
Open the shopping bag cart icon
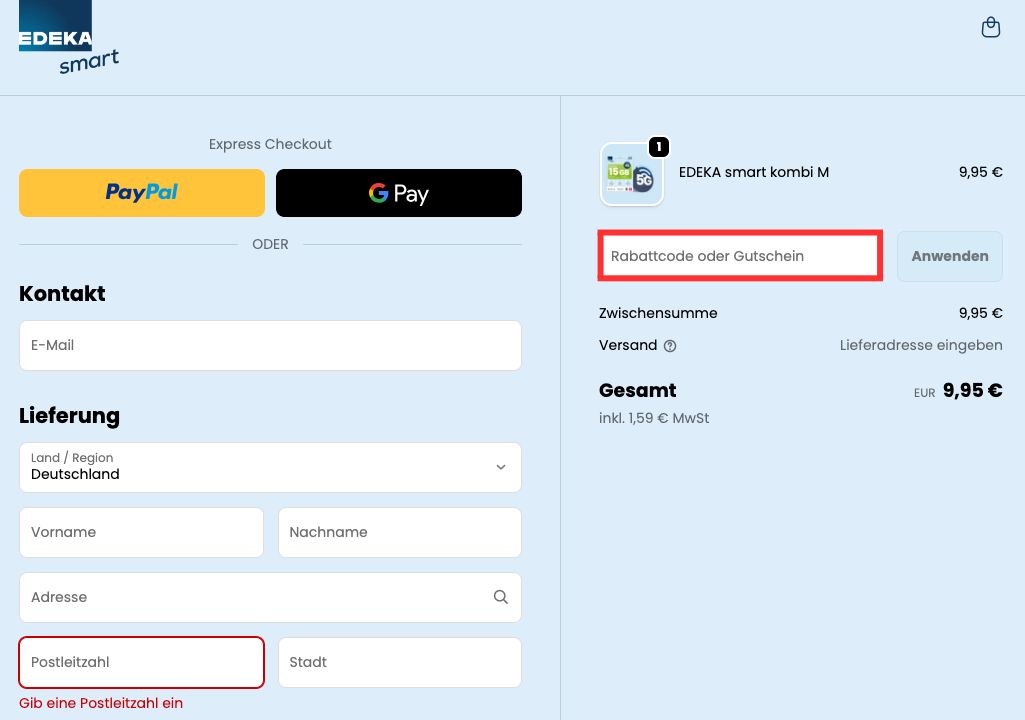point(990,28)
